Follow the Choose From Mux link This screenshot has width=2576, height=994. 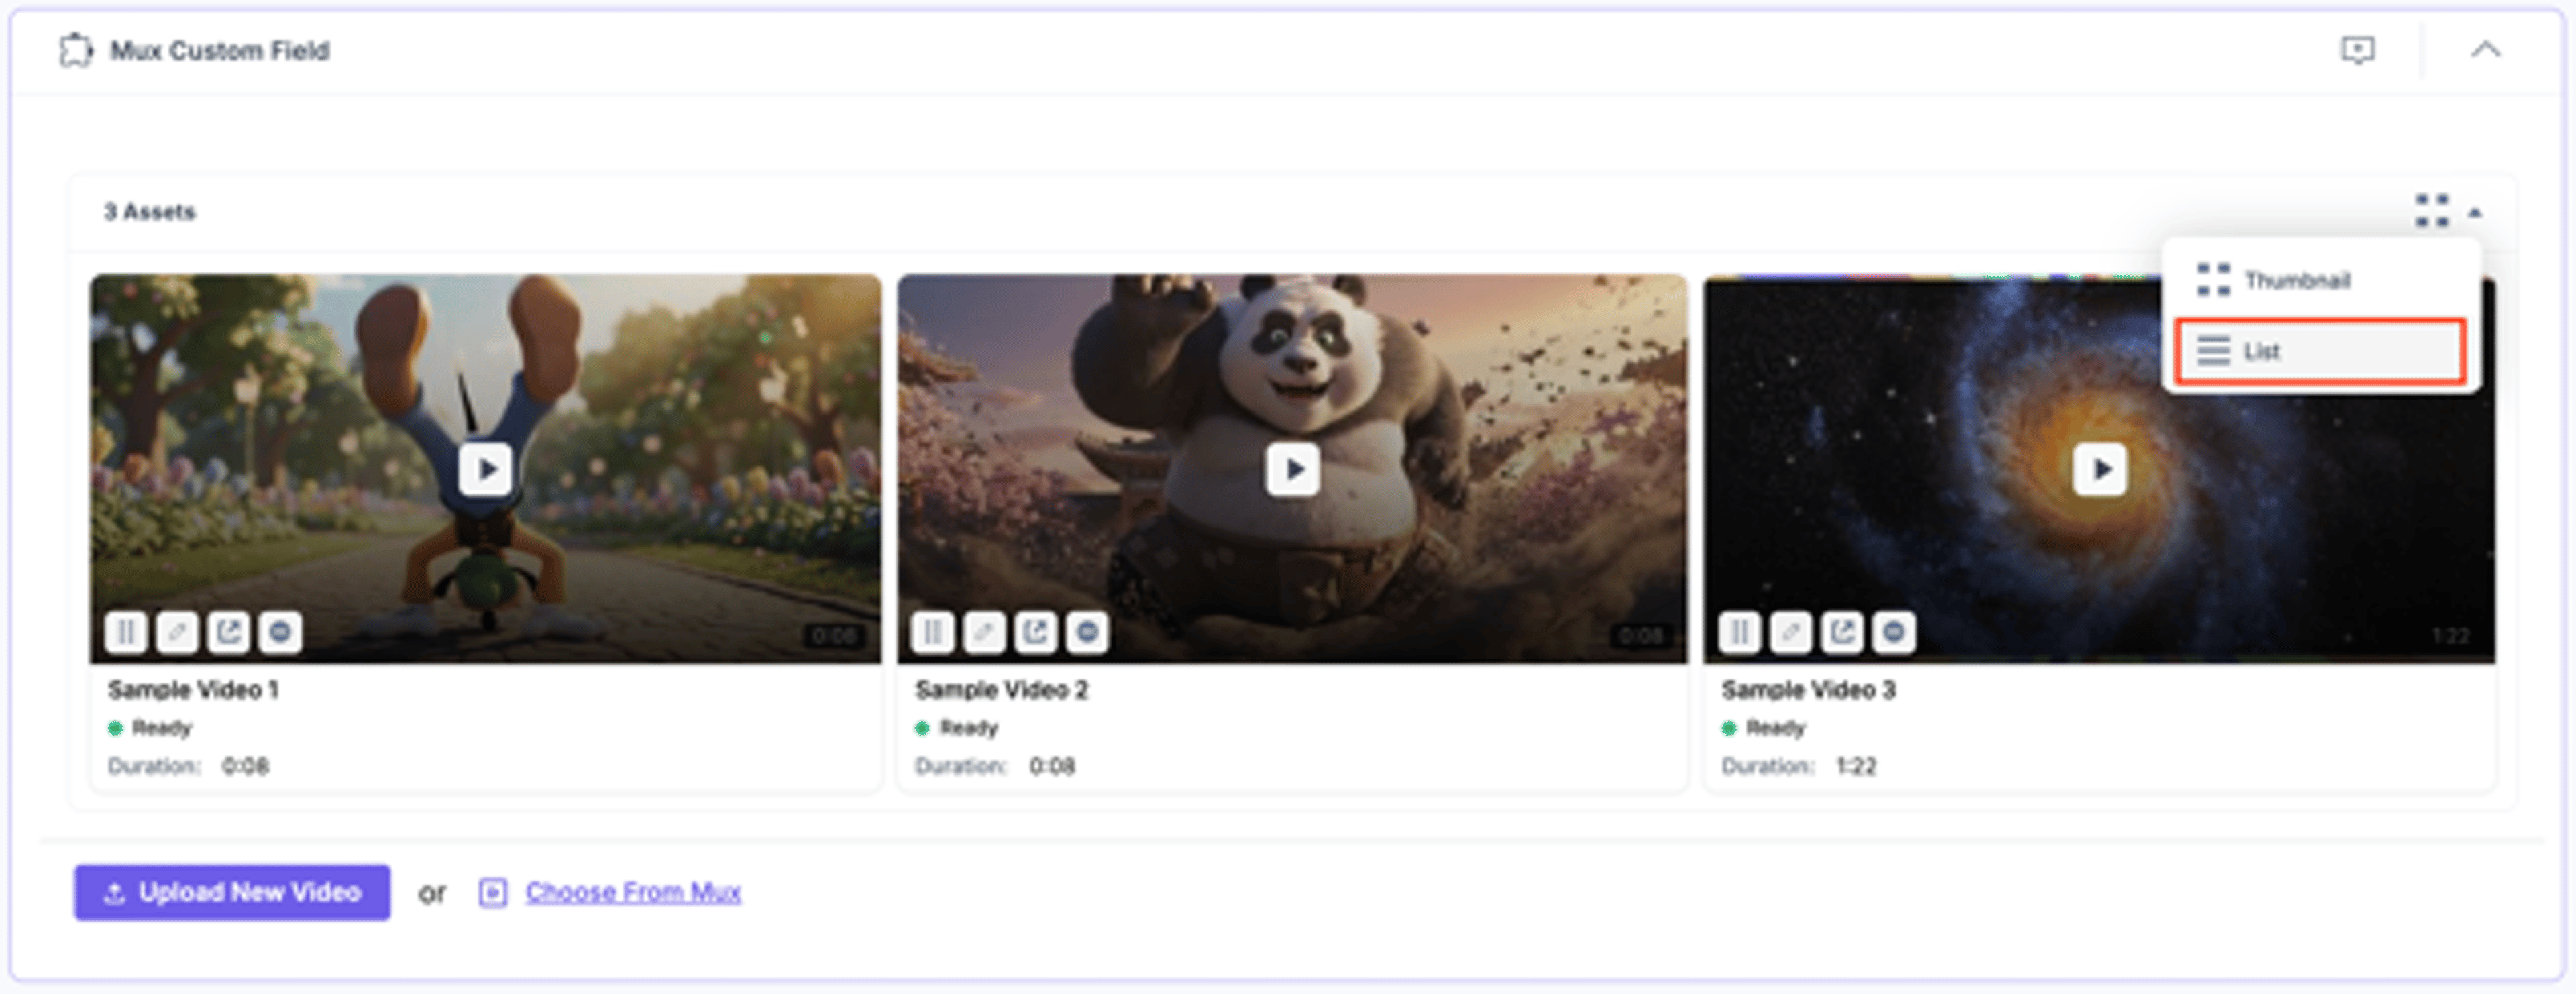pyautogui.click(x=633, y=892)
